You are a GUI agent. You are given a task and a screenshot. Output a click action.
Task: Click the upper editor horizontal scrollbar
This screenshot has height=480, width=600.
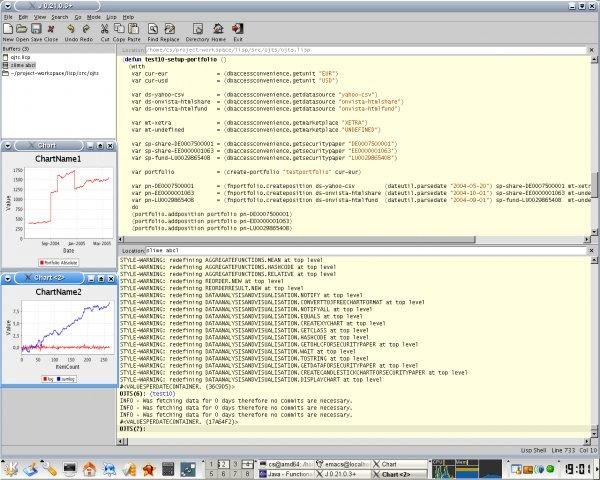click(x=299, y=240)
